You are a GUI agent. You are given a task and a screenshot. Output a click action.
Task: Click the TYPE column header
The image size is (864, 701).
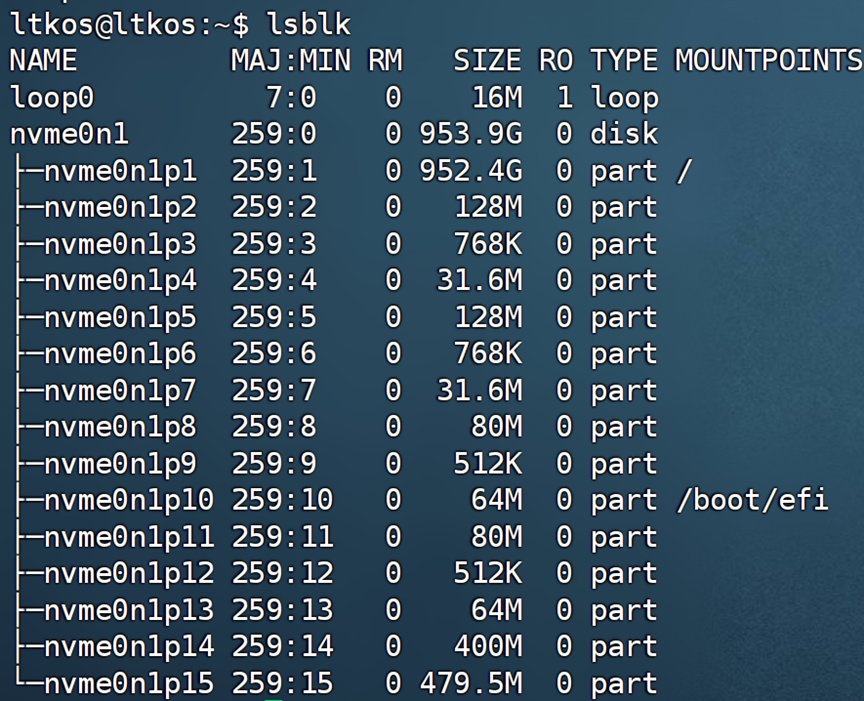point(624,61)
